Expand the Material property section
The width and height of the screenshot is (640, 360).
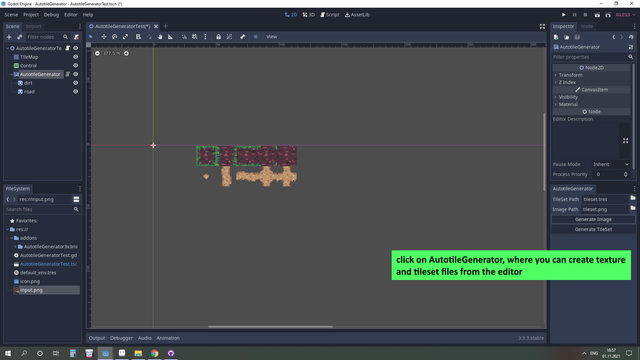(x=591, y=104)
